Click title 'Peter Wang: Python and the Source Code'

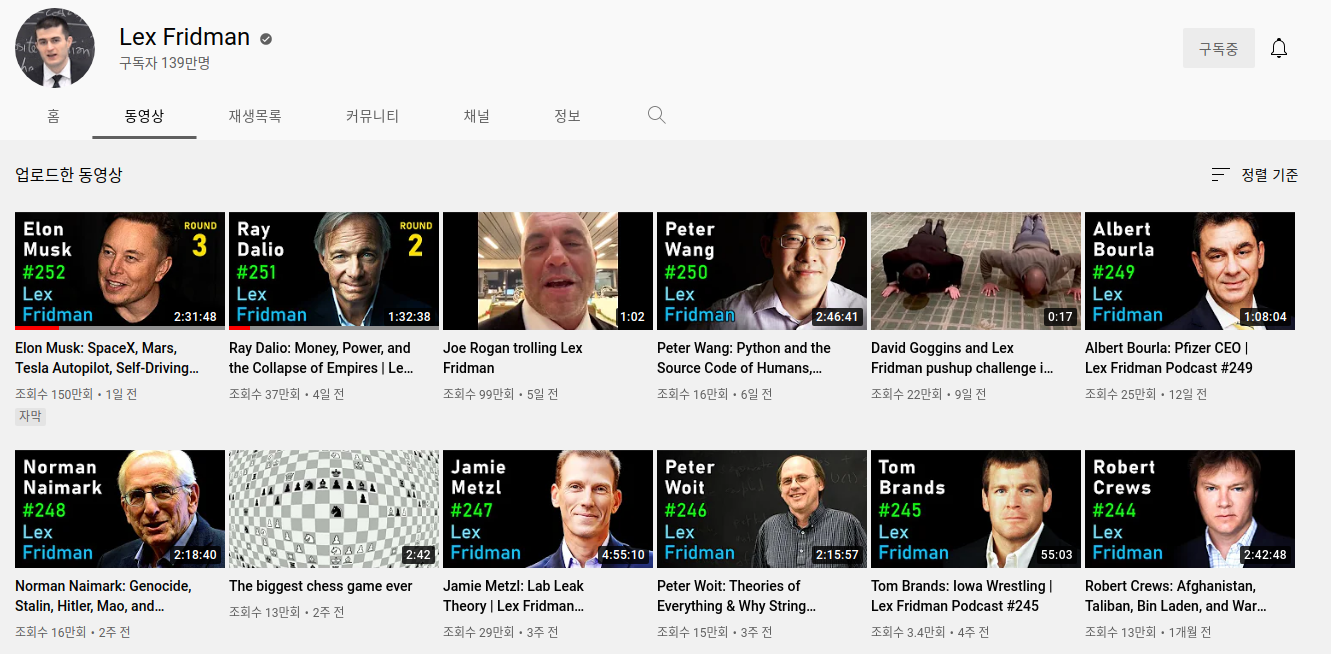(x=744, y=358)
